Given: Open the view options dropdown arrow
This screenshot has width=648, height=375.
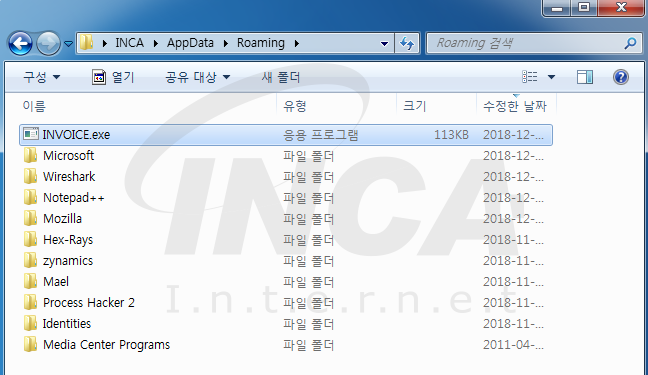Looking at the screenshot, I should 551,77.
